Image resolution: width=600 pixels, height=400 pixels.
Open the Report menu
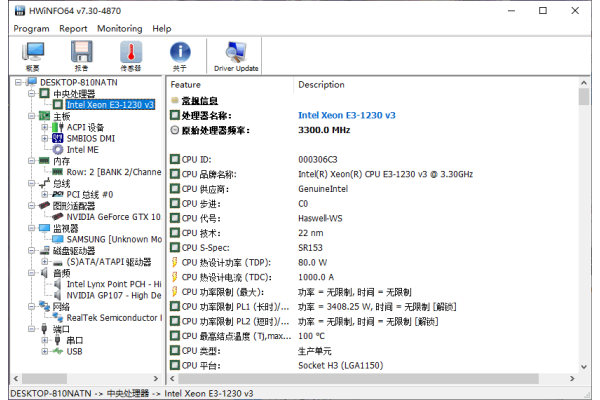click(x=73, y=29)
